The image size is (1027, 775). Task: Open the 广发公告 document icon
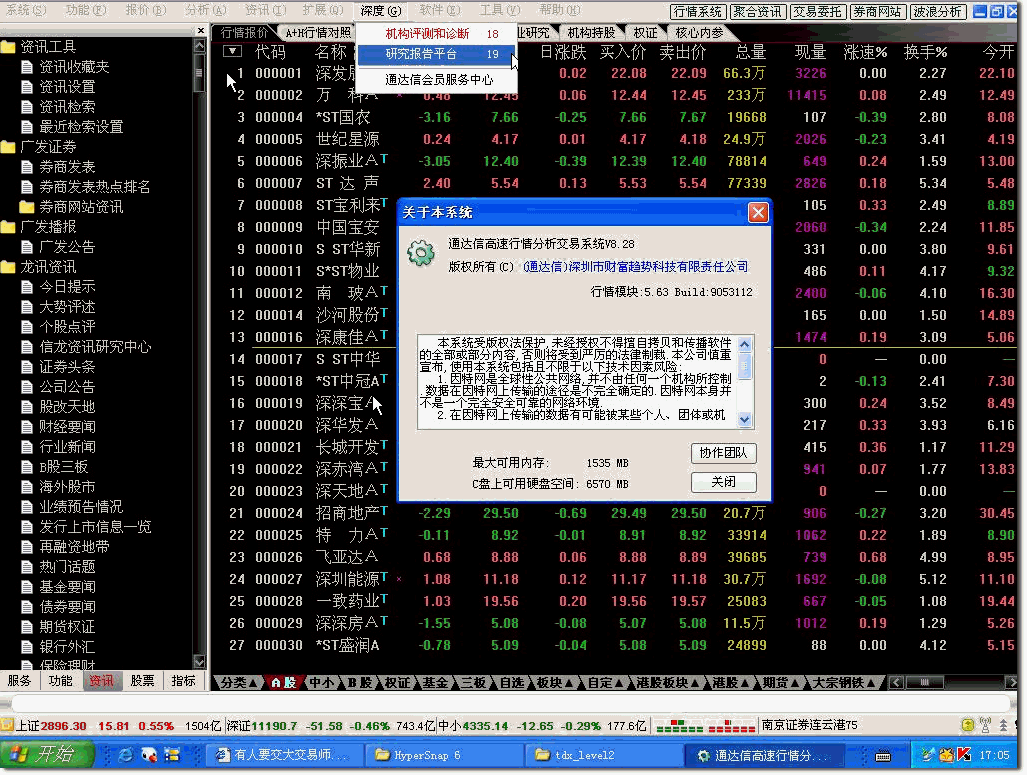(27, 247)
